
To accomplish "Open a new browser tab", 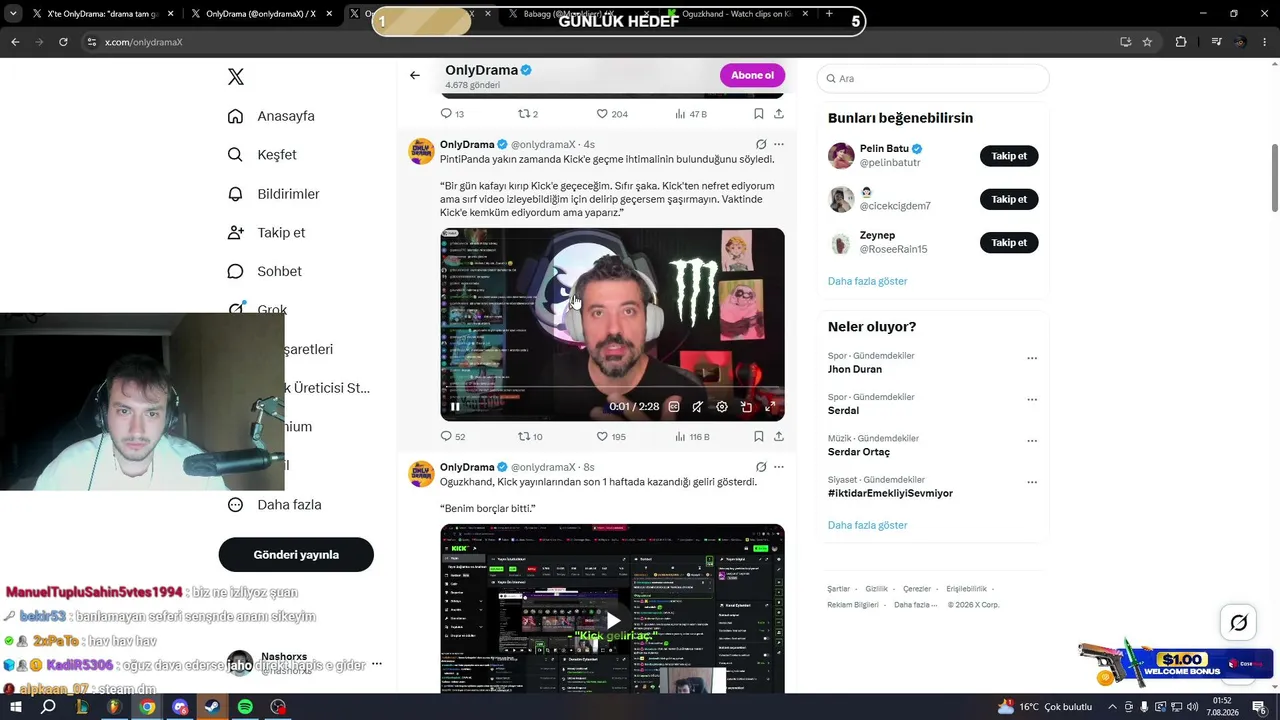I will [829, 14].
